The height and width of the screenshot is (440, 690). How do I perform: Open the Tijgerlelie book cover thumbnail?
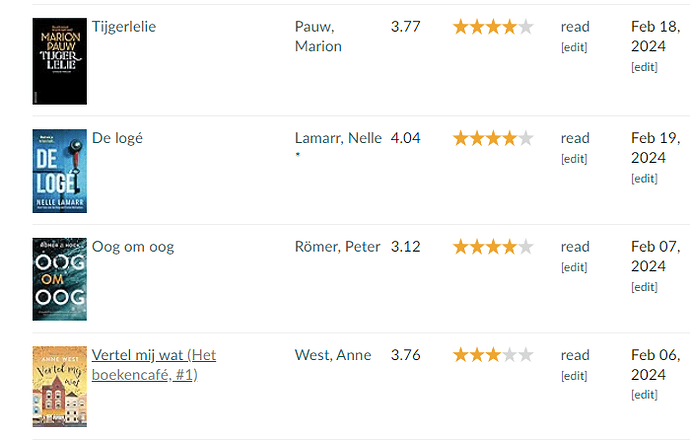tap(60, 61)
